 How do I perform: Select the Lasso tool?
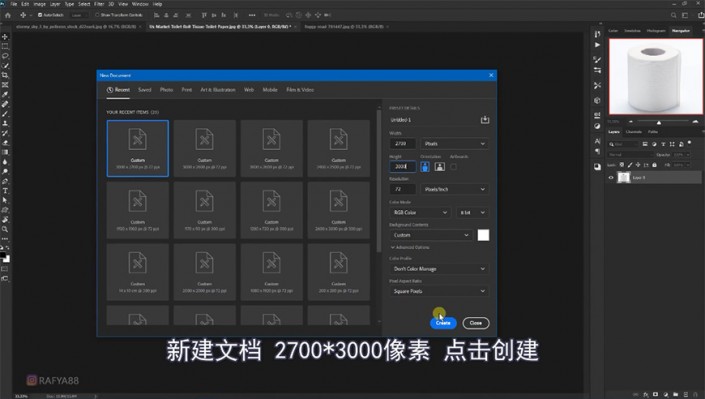pos(5,56)
